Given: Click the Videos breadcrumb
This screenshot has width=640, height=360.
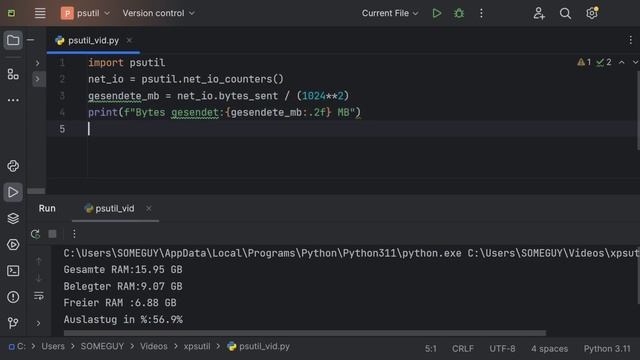Looking at the screenshot, I should click(x=154, y=347).
